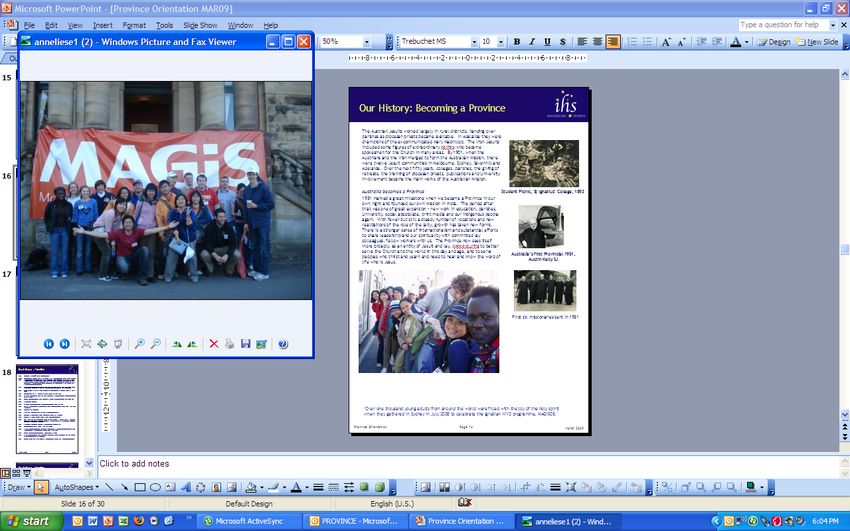The height and width of the screenshot is (531, 850).
Task: Zoom out of the picture in Viewer
Action: point(155,344)
